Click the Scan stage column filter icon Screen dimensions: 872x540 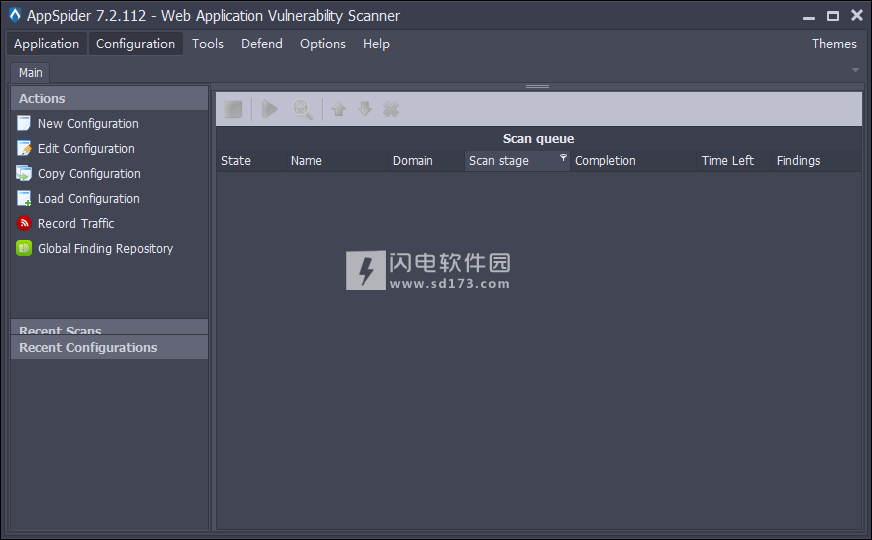tap(563, 158)
